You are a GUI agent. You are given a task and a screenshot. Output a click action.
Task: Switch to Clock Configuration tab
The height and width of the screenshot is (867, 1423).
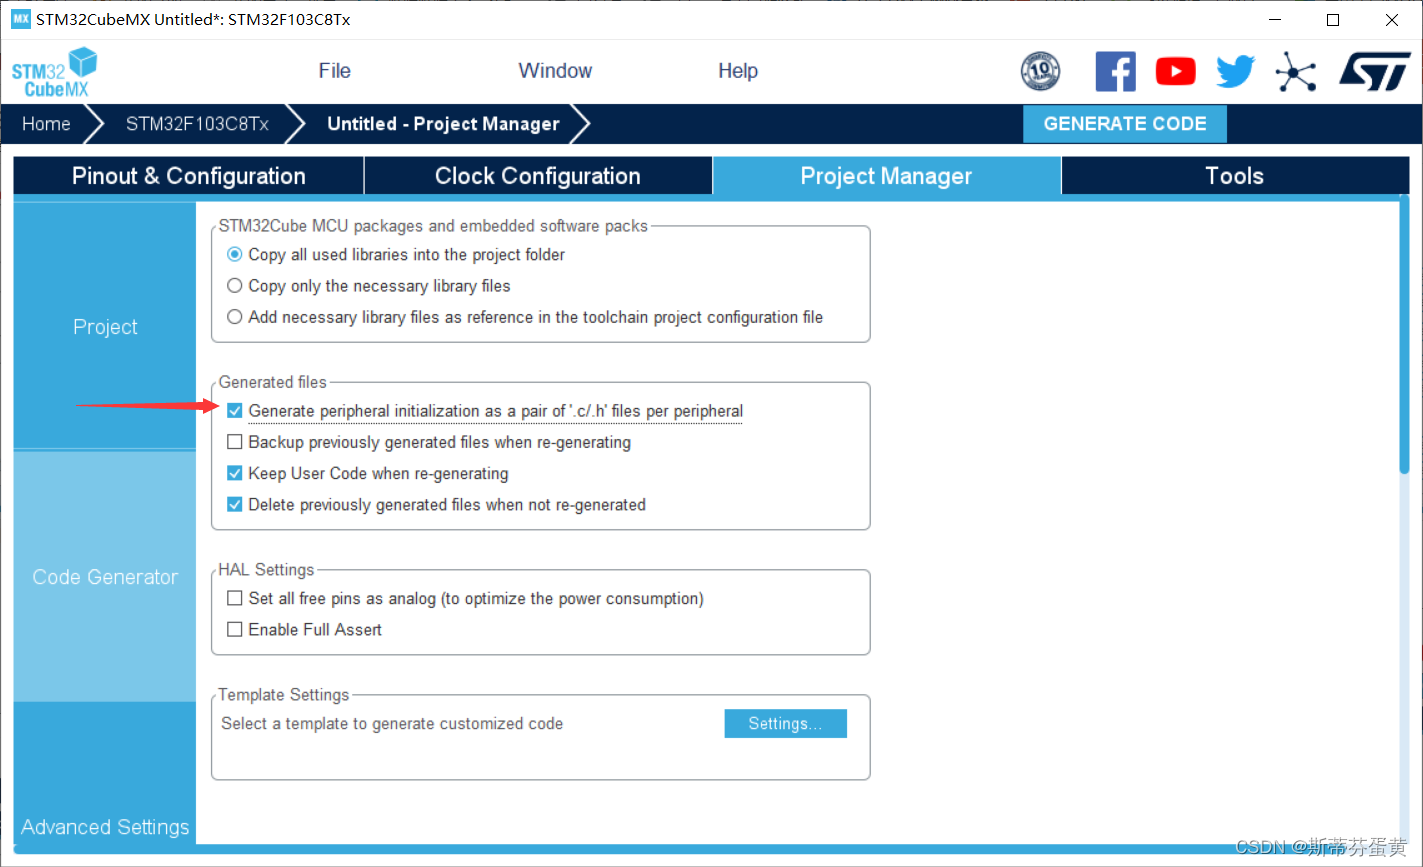click(x=538, y=176)
